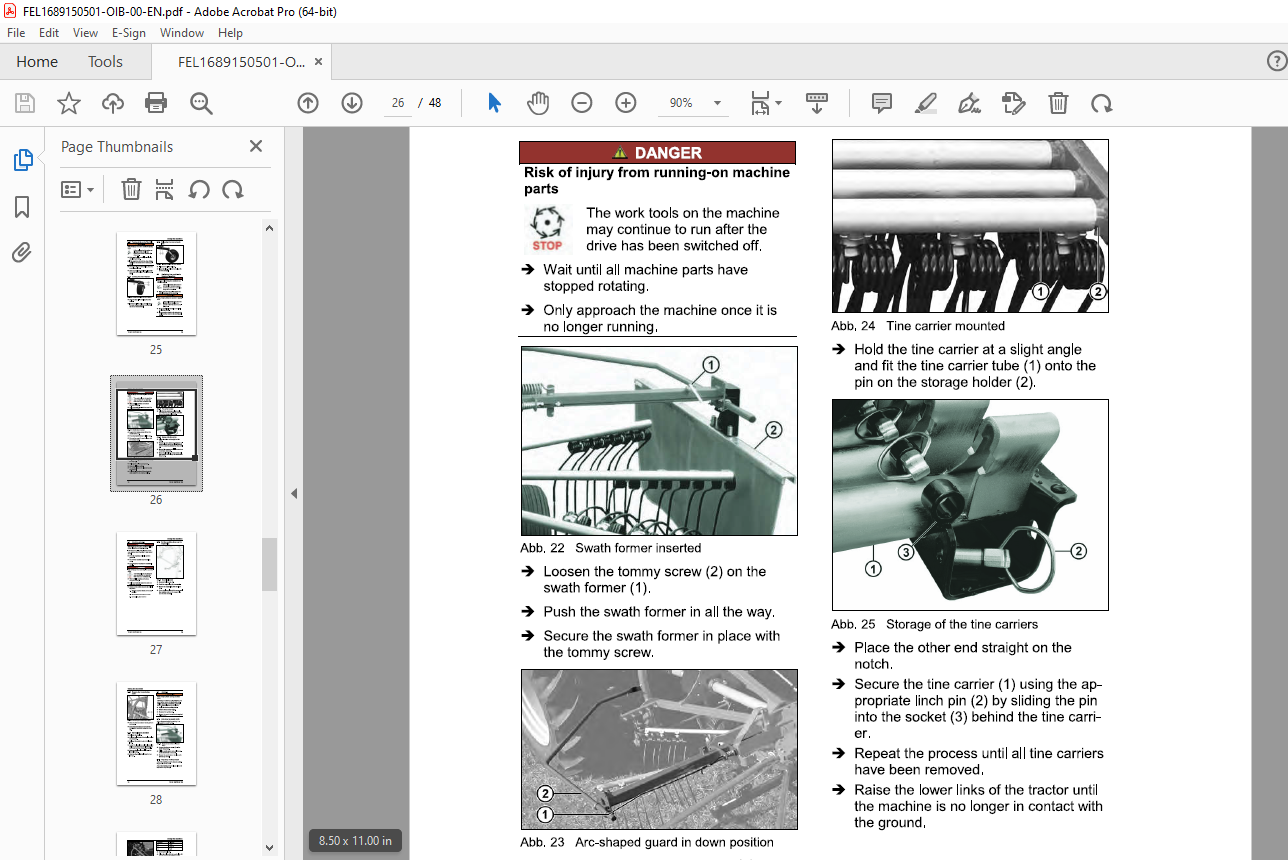Select page 28 thumbnail

coord(156,733)
